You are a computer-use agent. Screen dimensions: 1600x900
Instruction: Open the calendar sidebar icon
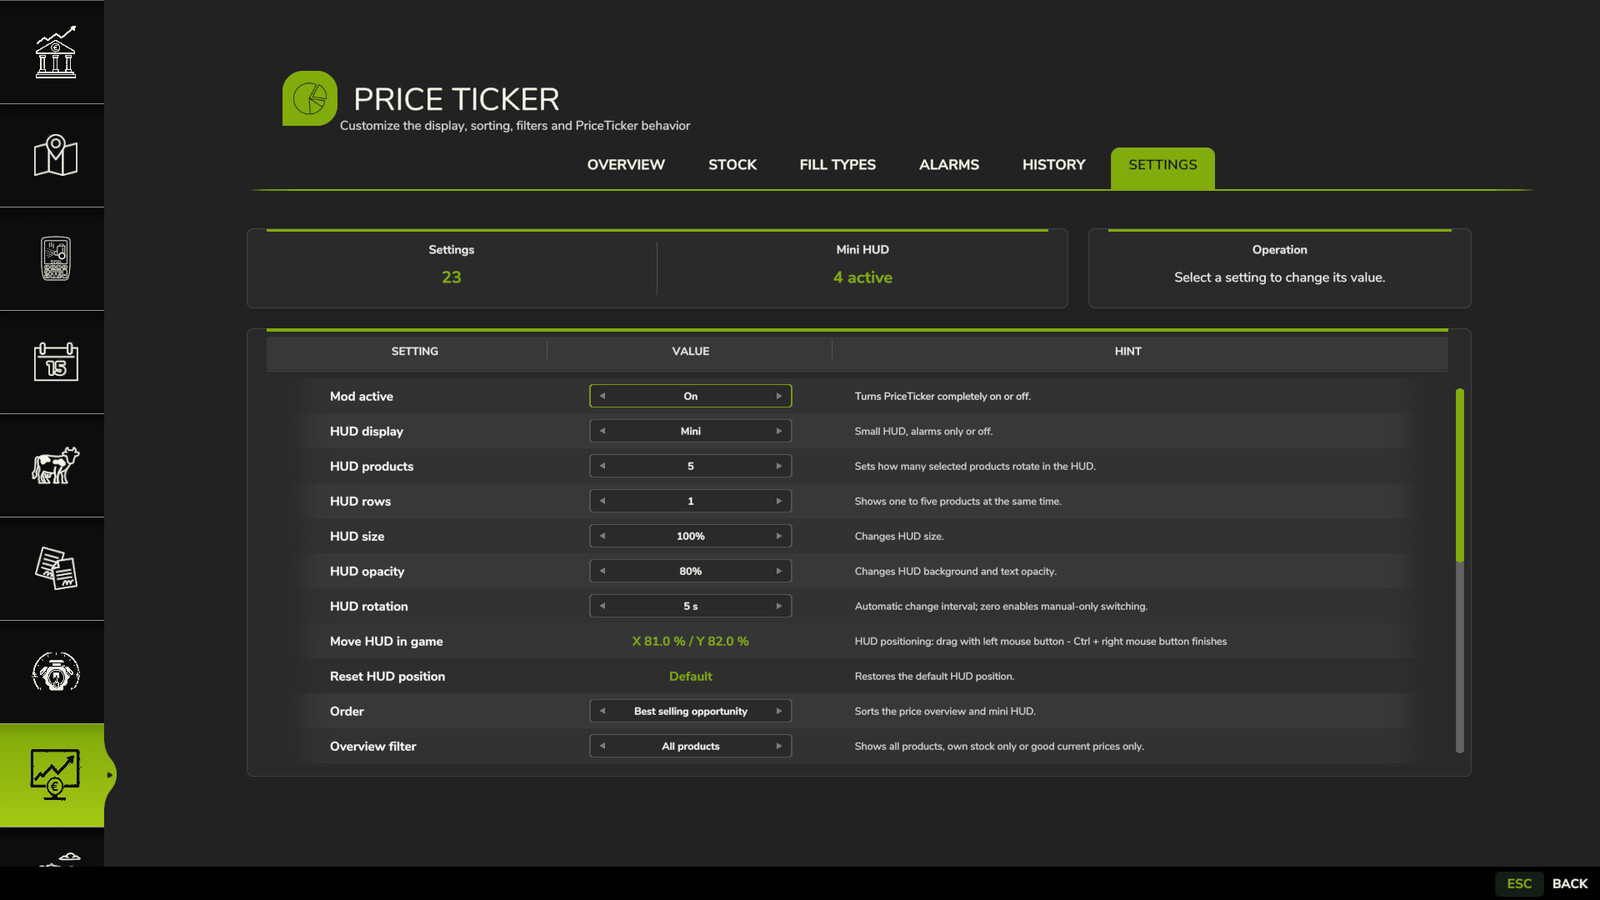(x=55, y=362)
